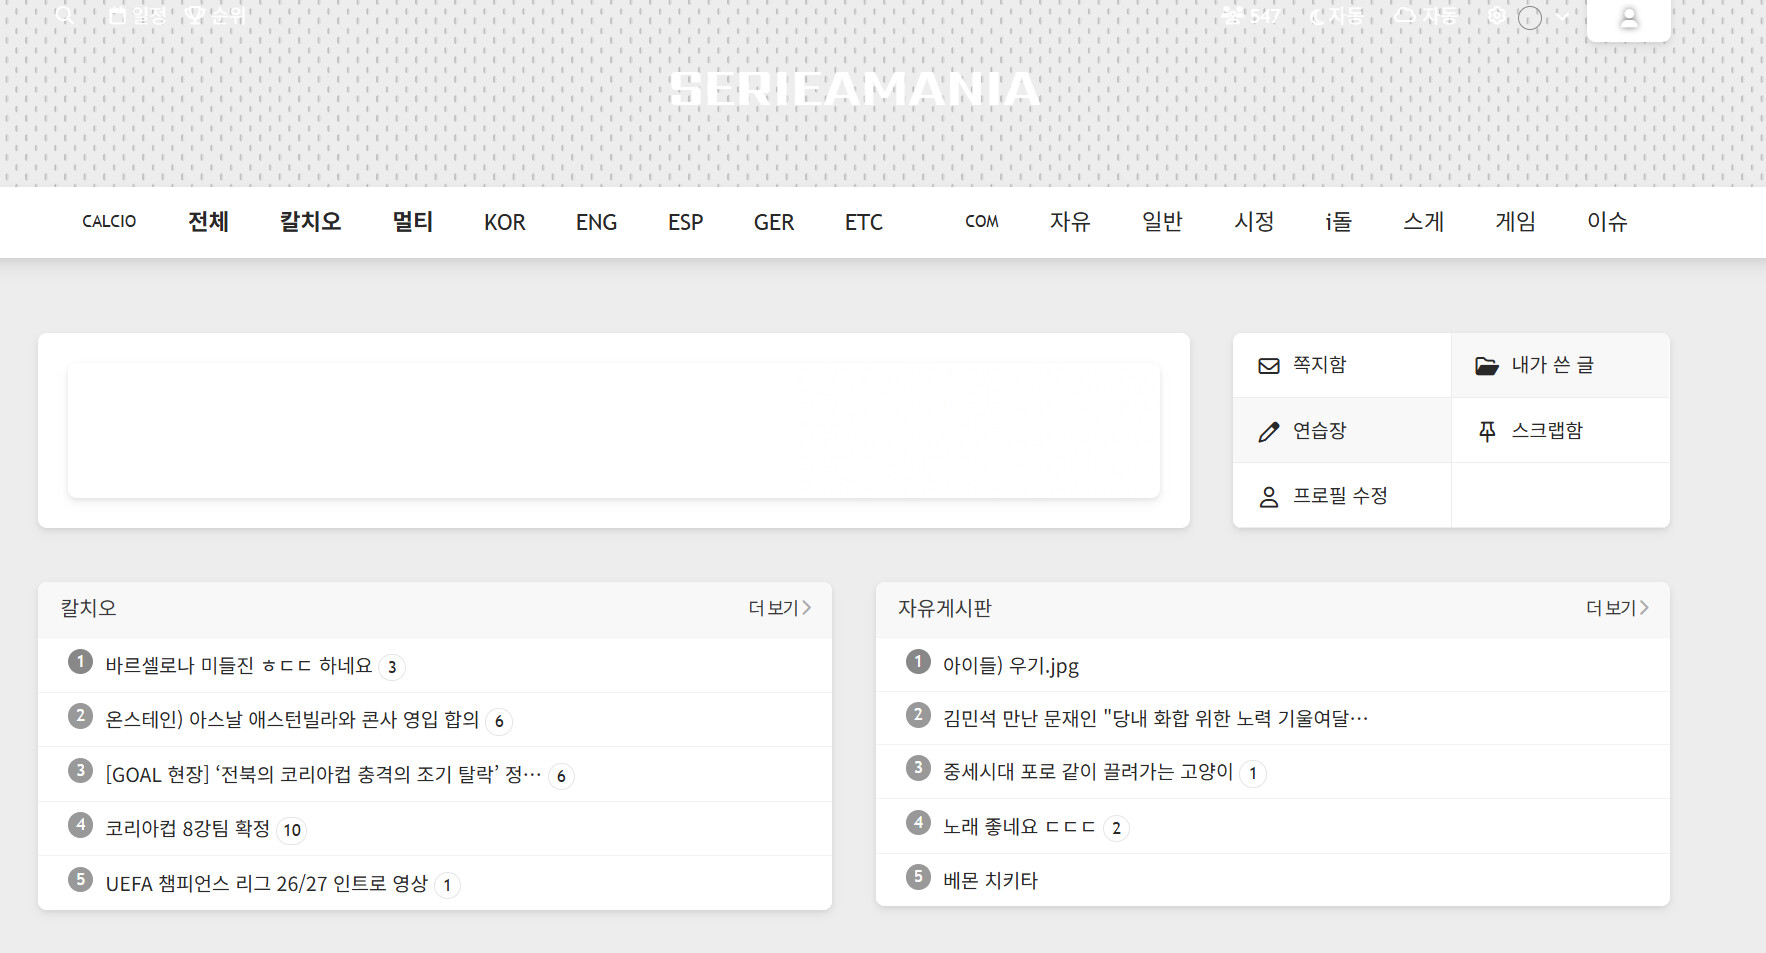Select the ENG menu tab
The width and height of the screenshot is (1766, 953).
pyautogui.click(x=596, y=222)
